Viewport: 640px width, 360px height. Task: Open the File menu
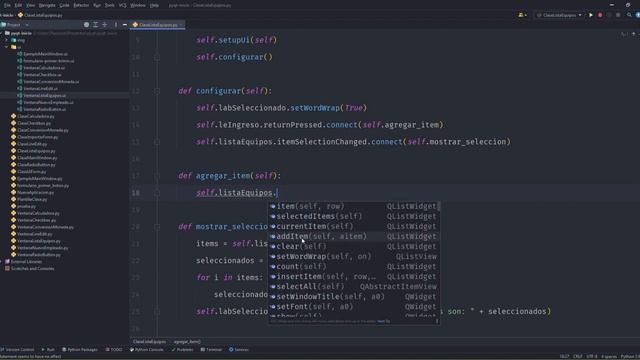pos(7,5)
